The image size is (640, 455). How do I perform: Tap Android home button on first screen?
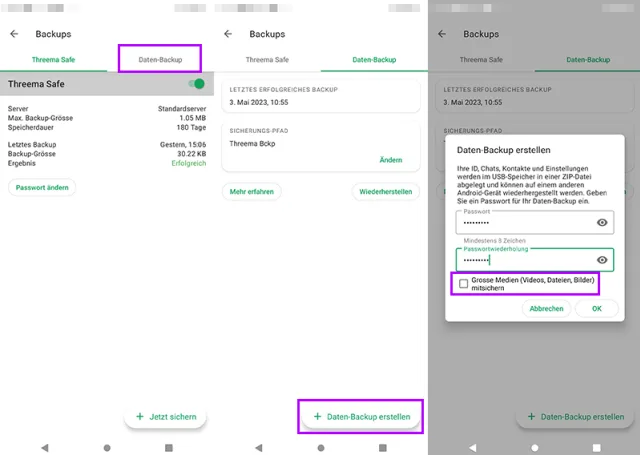pos(107,448)
